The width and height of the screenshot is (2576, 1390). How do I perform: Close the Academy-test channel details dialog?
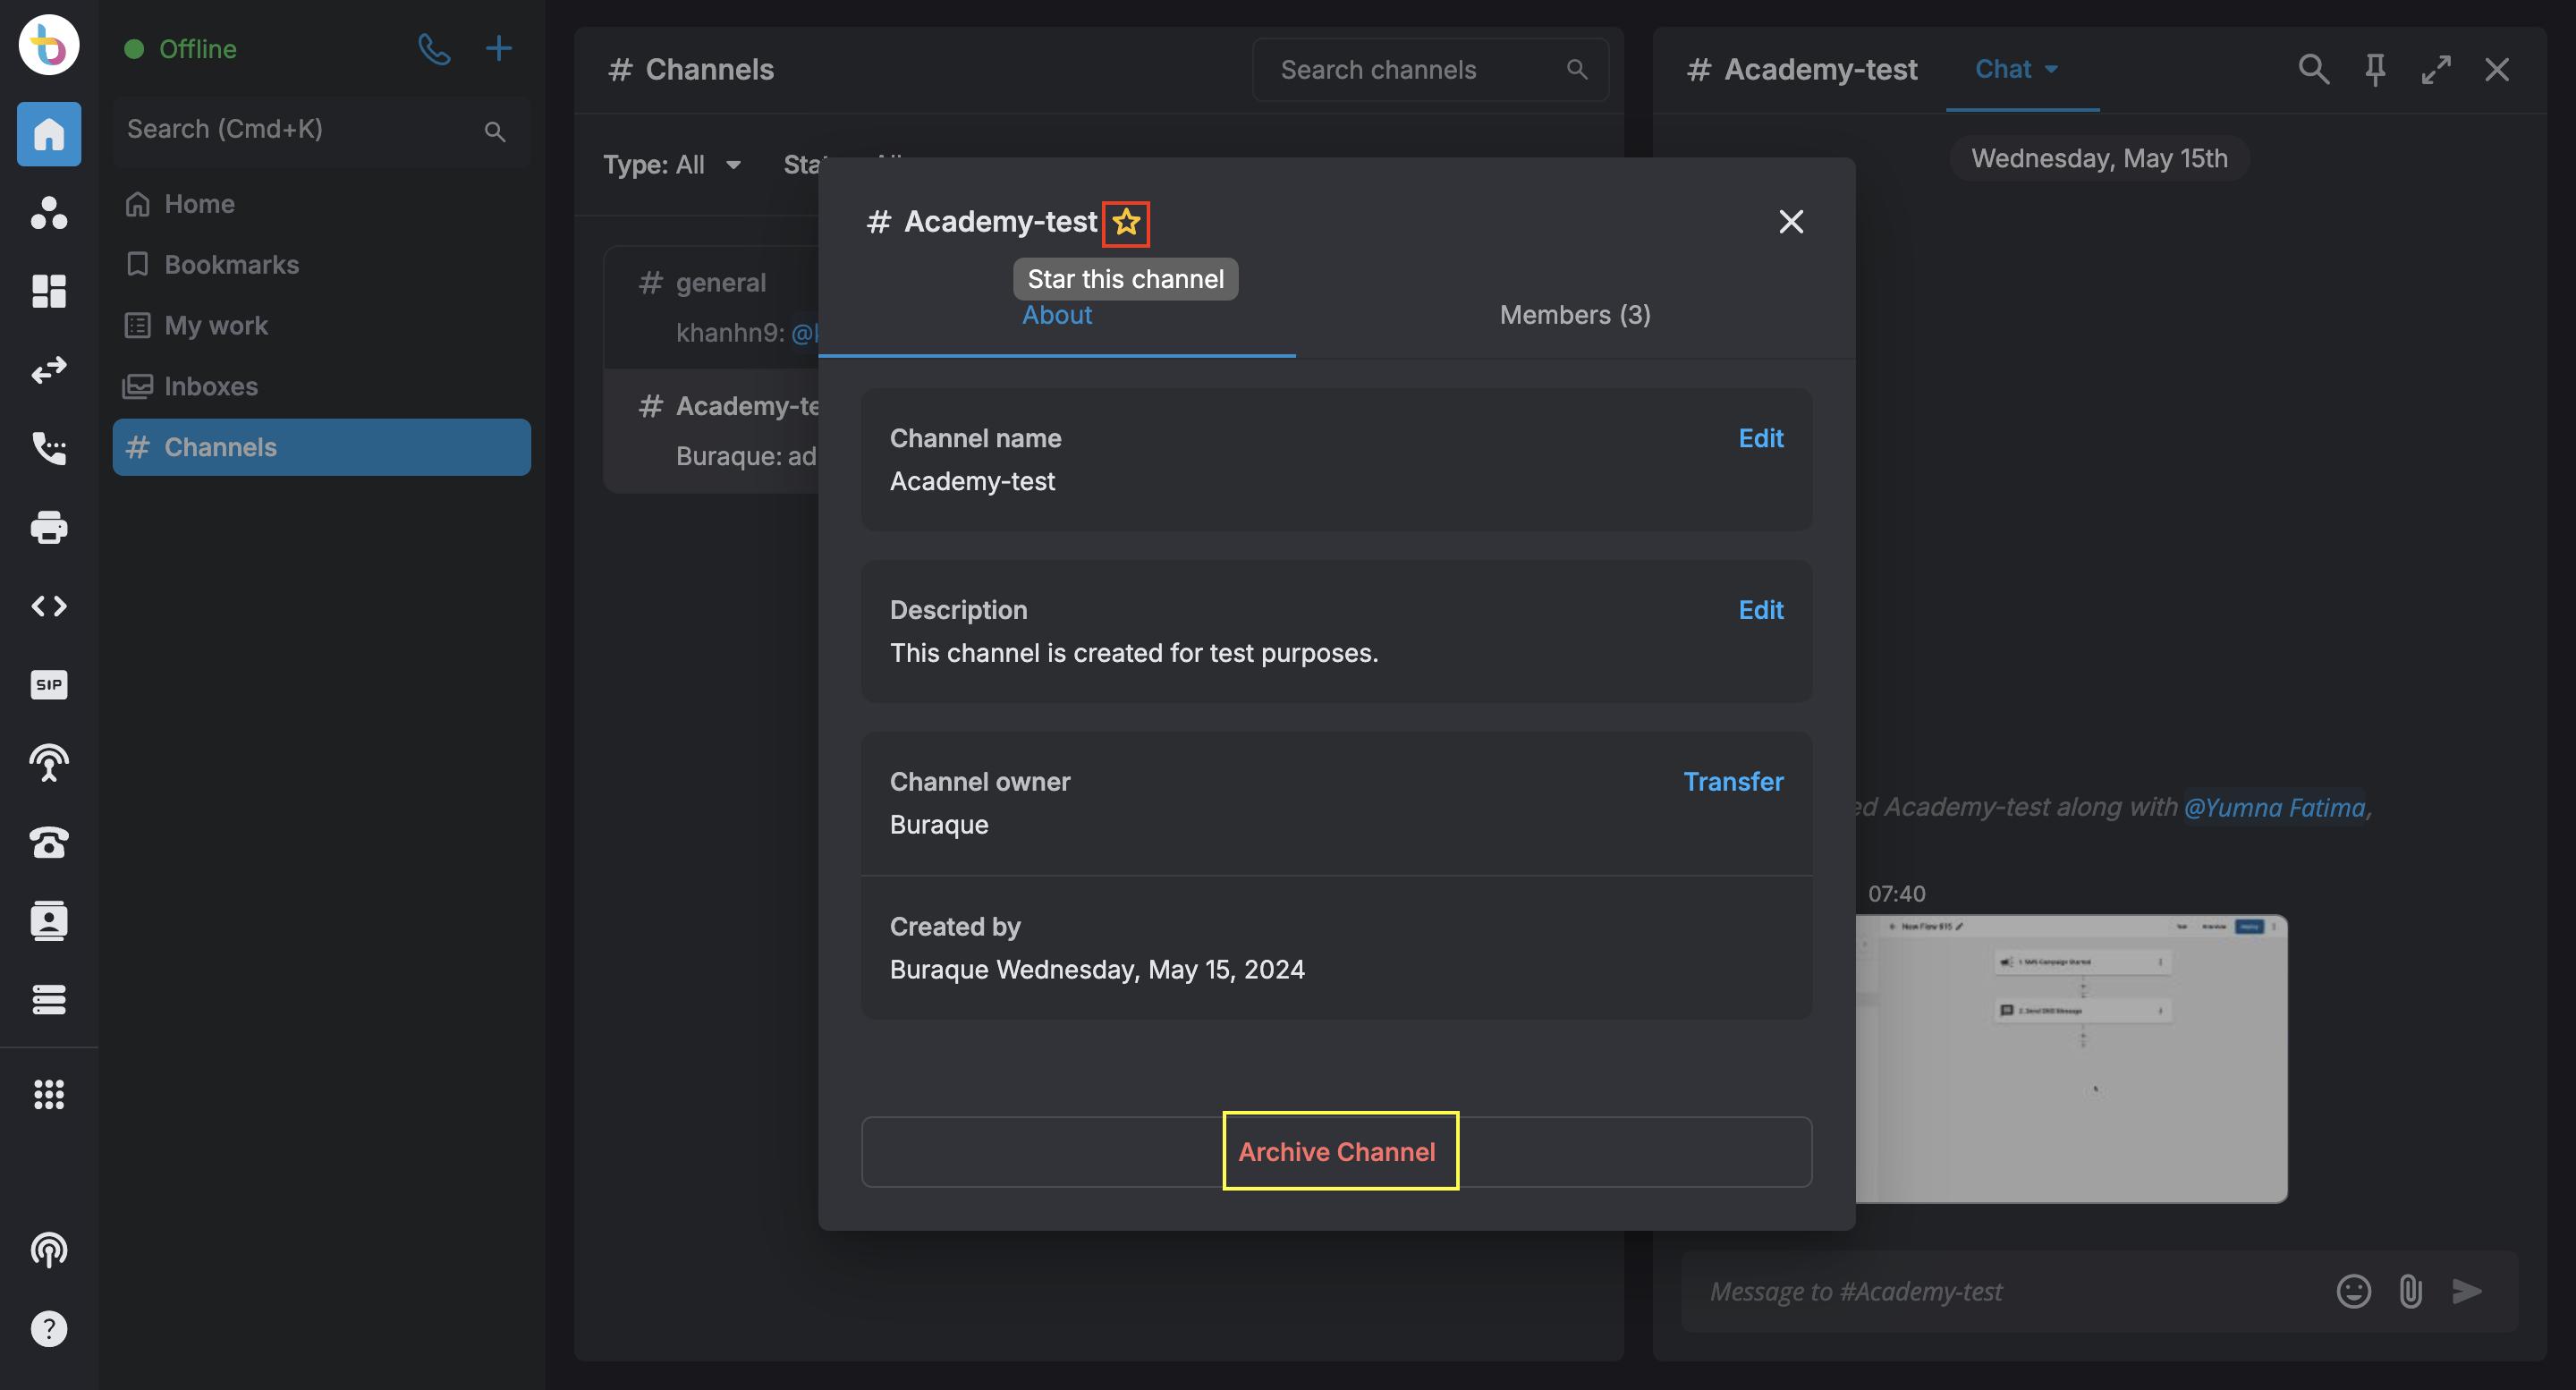(x=1791, y=221)
